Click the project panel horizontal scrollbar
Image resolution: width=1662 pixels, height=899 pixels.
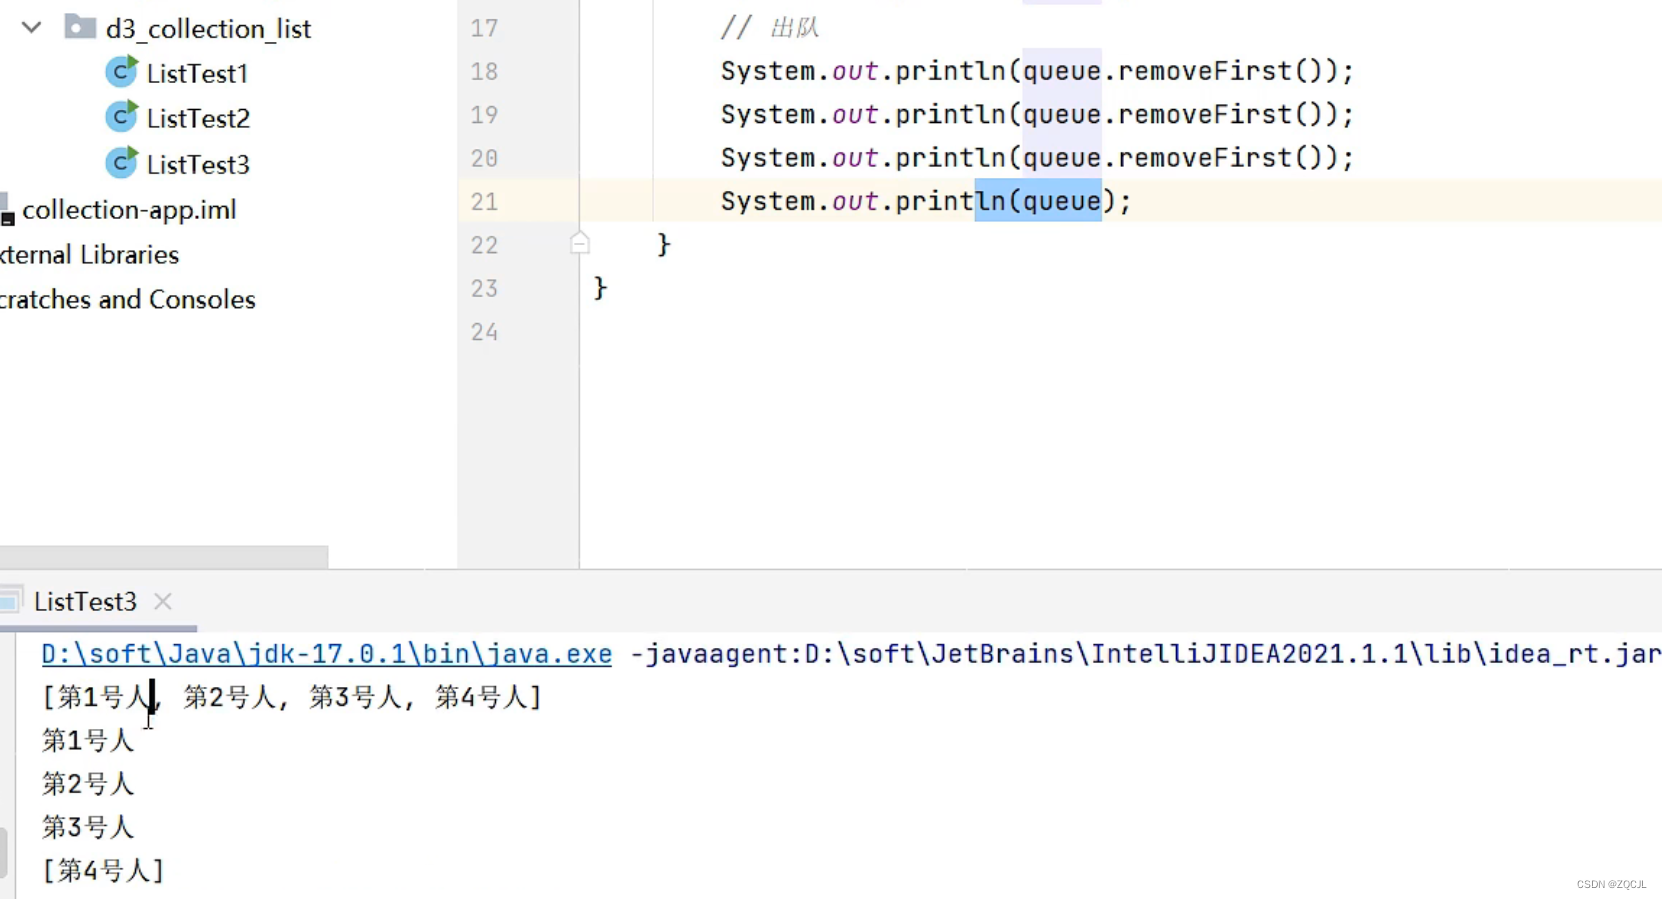click(164, 556)
